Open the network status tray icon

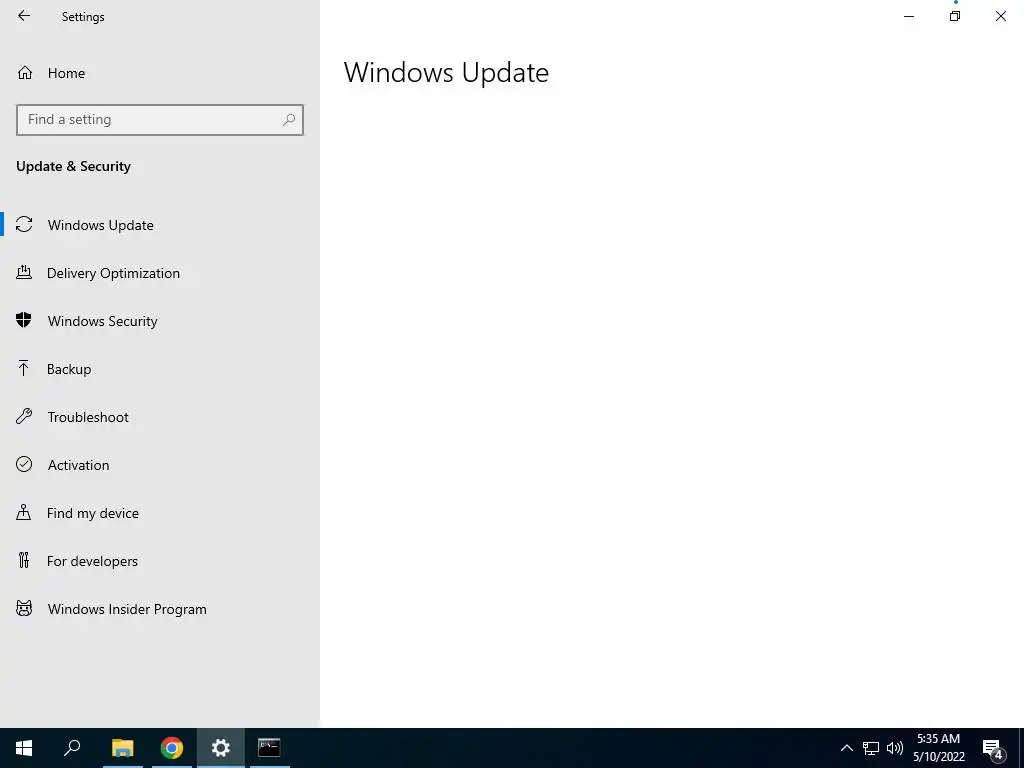pos(871,748)
